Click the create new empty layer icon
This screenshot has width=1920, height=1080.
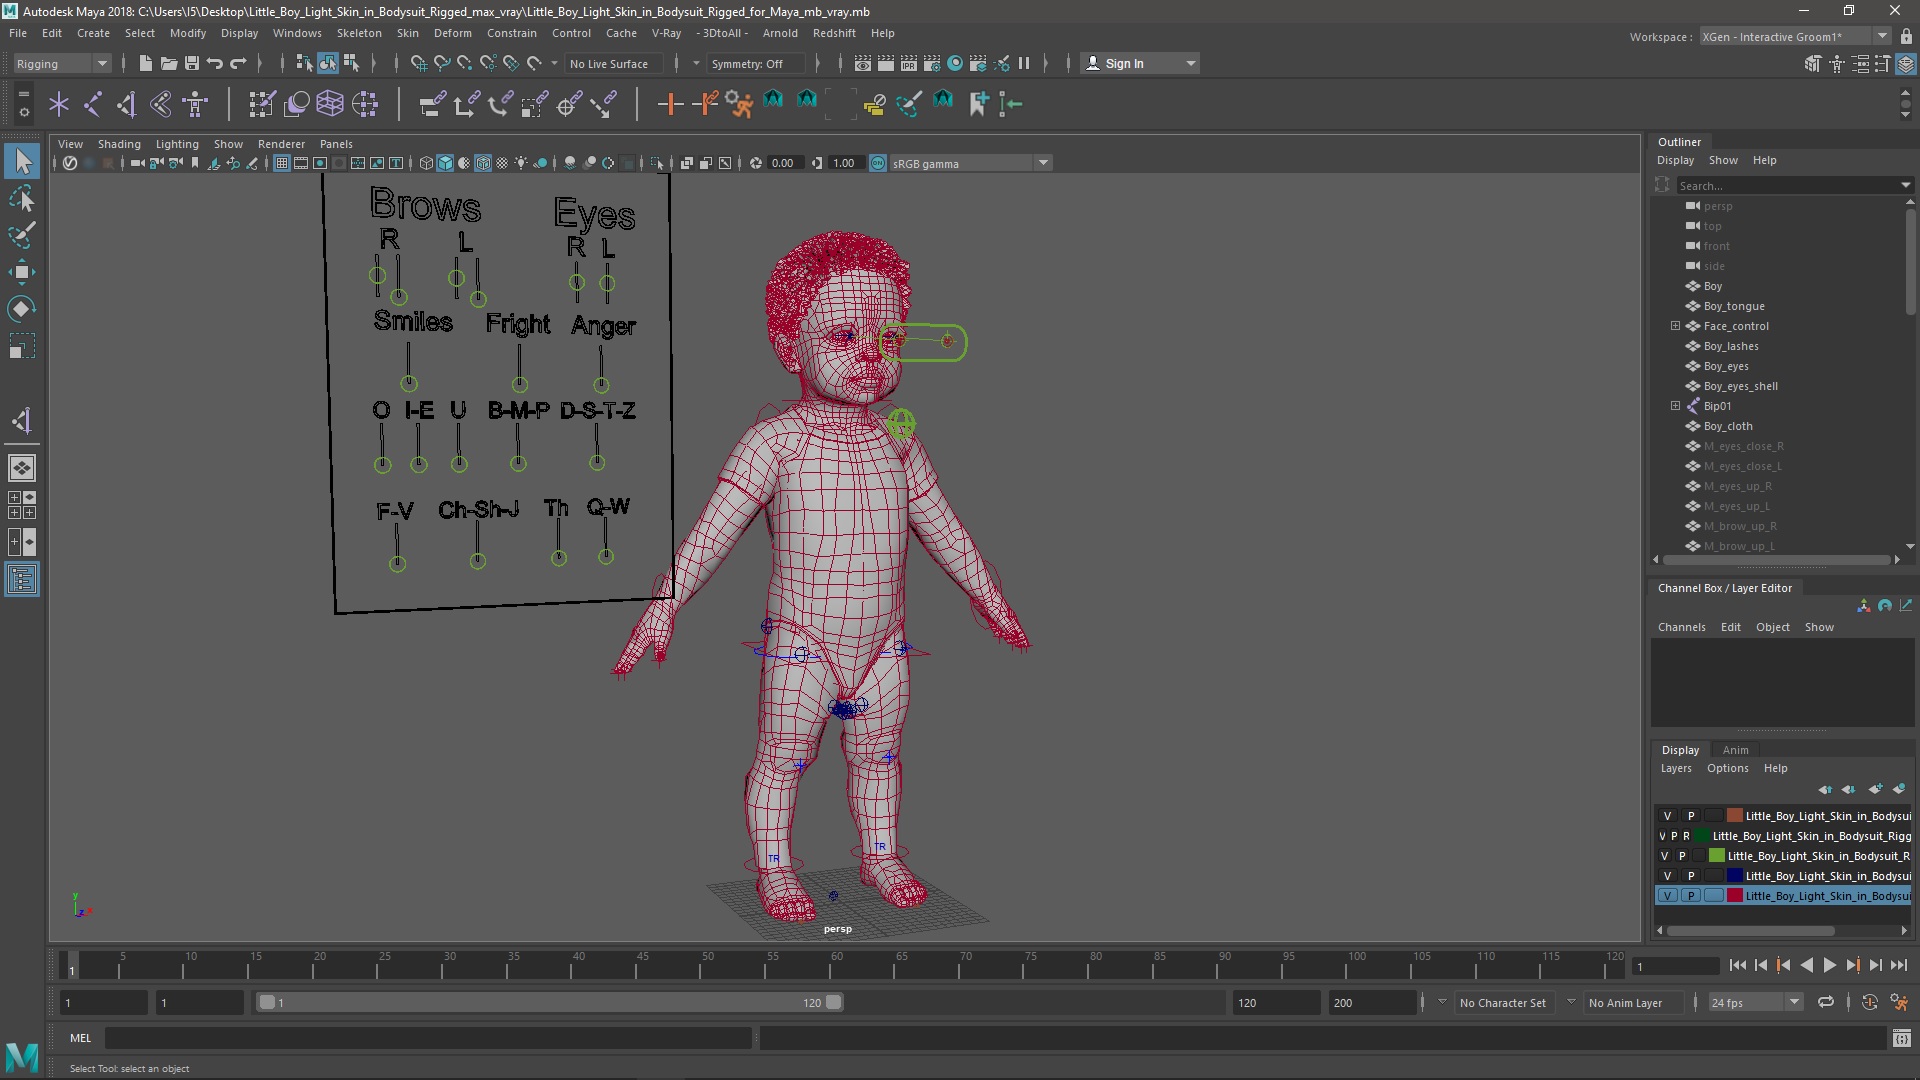point(1875,789)
